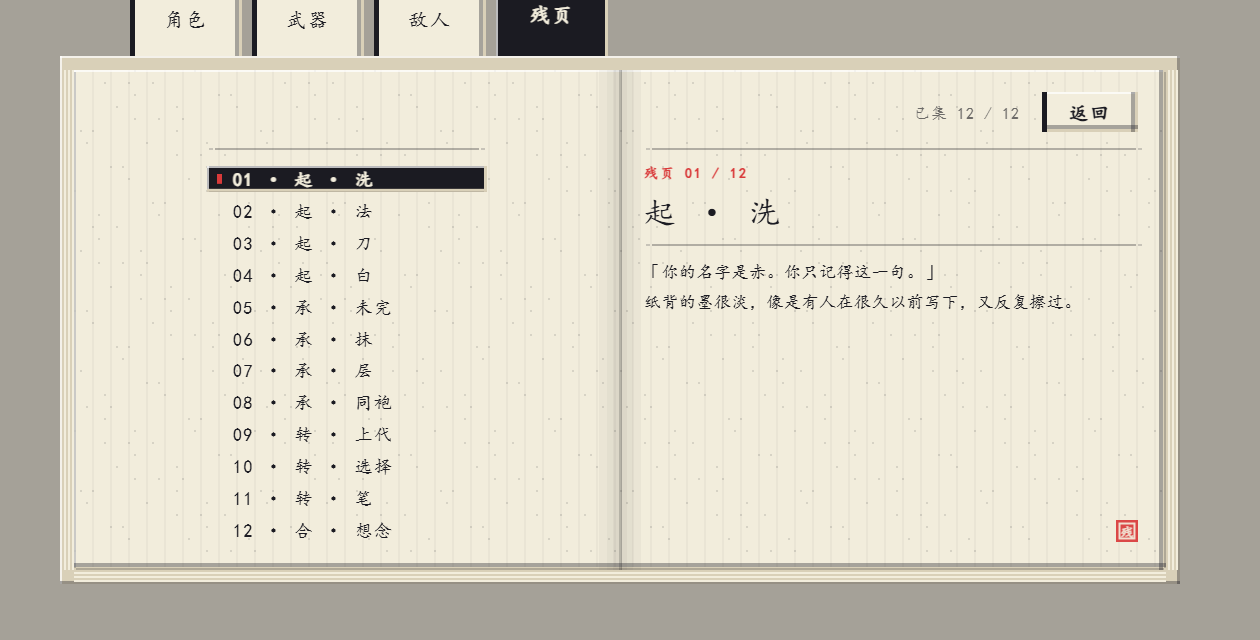Image resolution: width=1260 pixels, height=640 pixels.
Task: Click the 返回 button
Action: click(1089, 112)
